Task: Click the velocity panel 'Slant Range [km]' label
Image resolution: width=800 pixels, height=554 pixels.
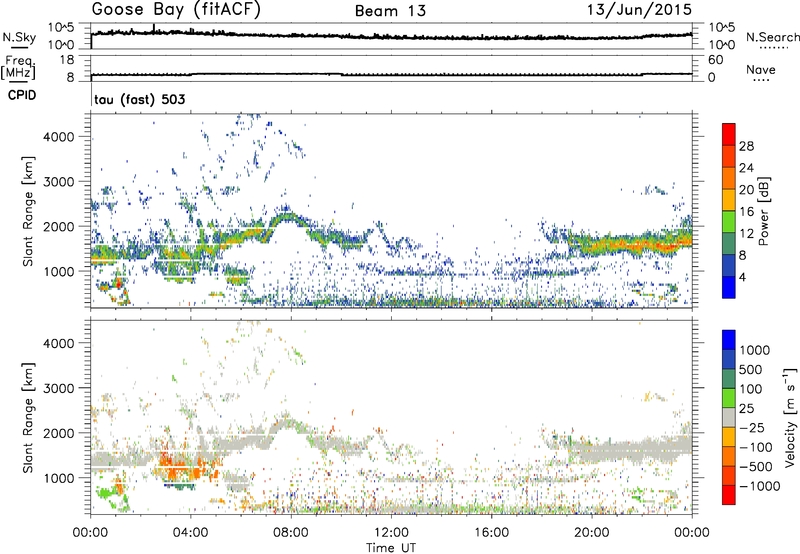Action: (x=28, y=417)
